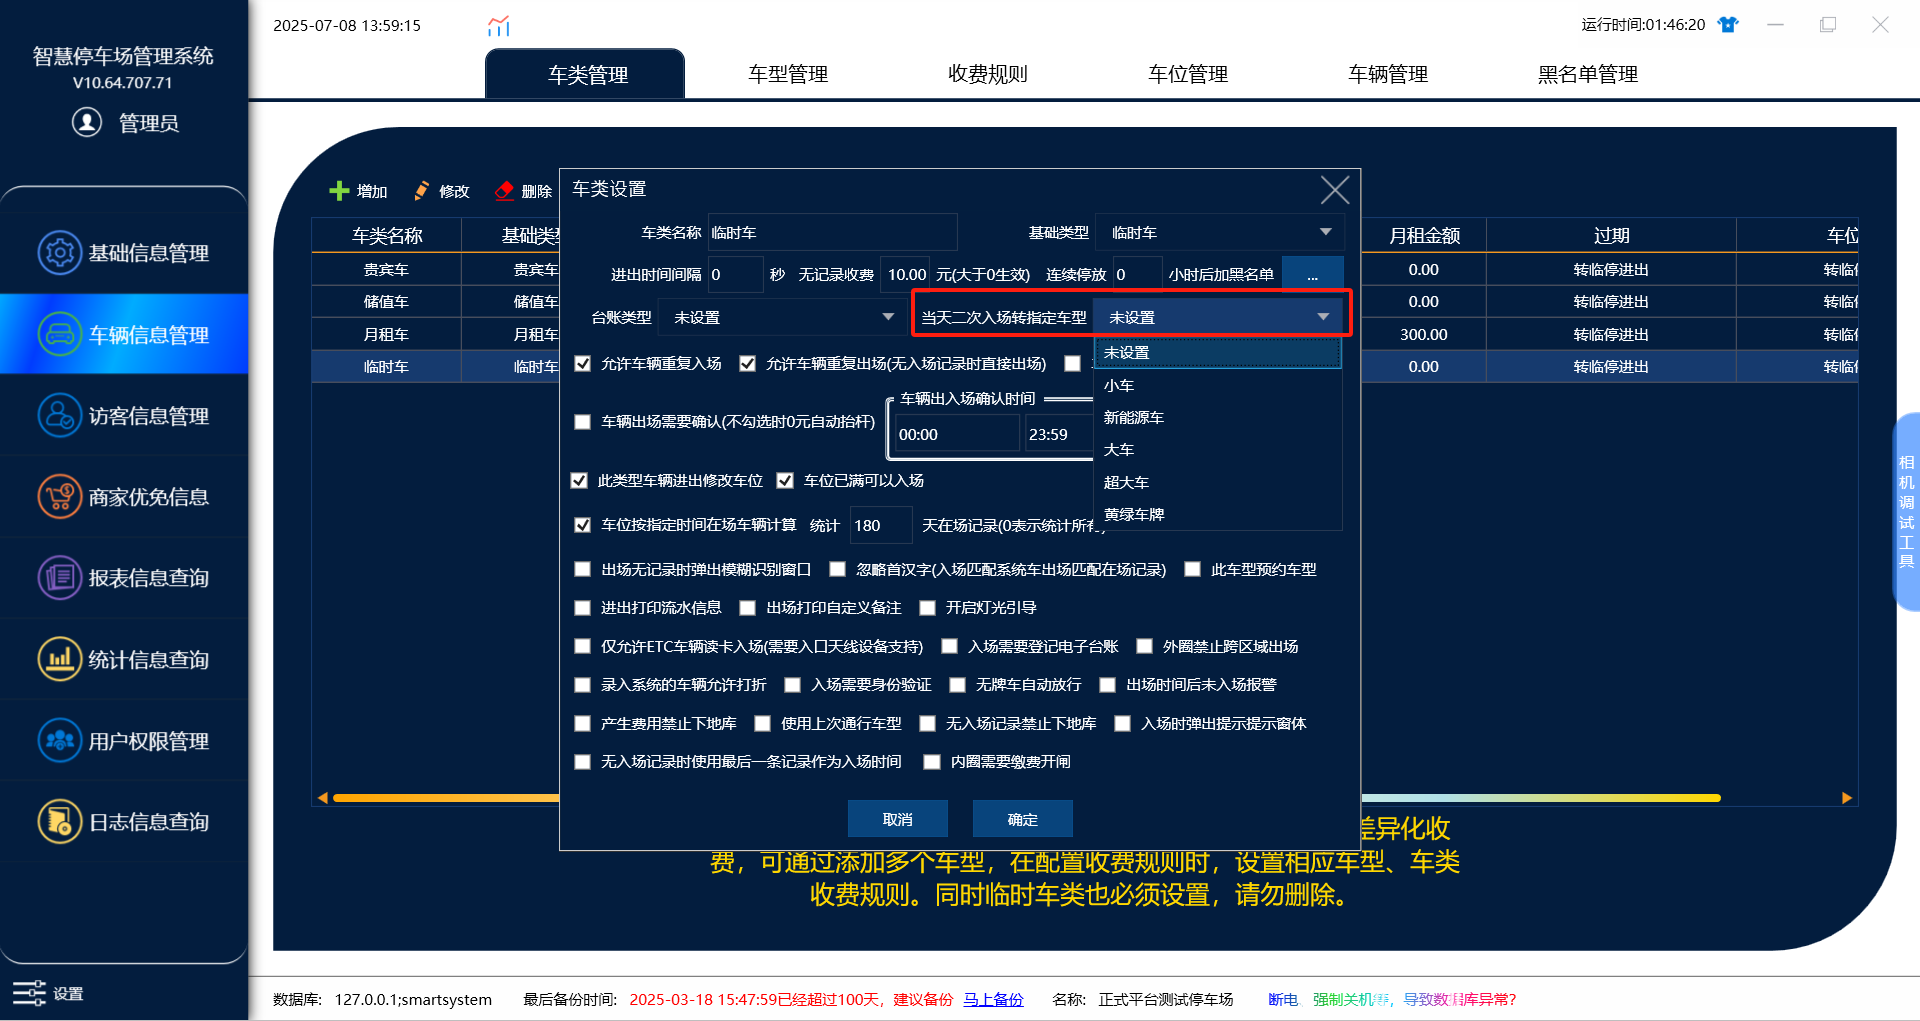
Task: Click the blacklist '...' button
Action: point(1313,275)
